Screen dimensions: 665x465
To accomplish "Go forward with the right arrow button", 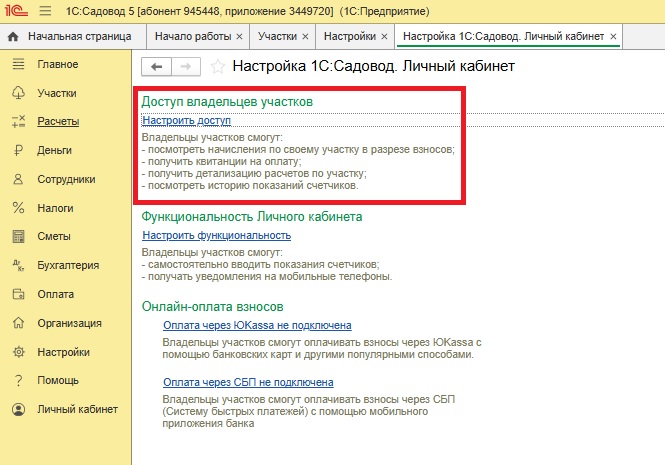I will [x=186, y=67].
